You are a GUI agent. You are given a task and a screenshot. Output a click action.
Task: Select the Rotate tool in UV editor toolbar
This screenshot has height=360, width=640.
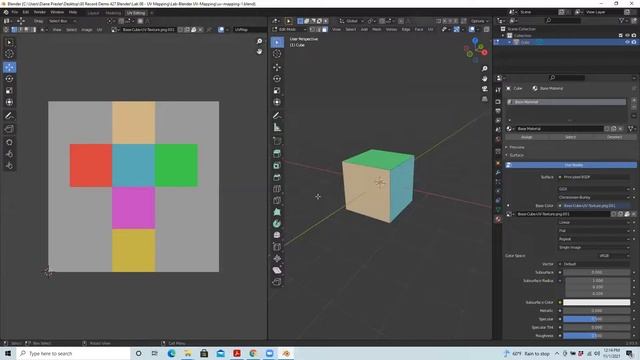[9, 79]
